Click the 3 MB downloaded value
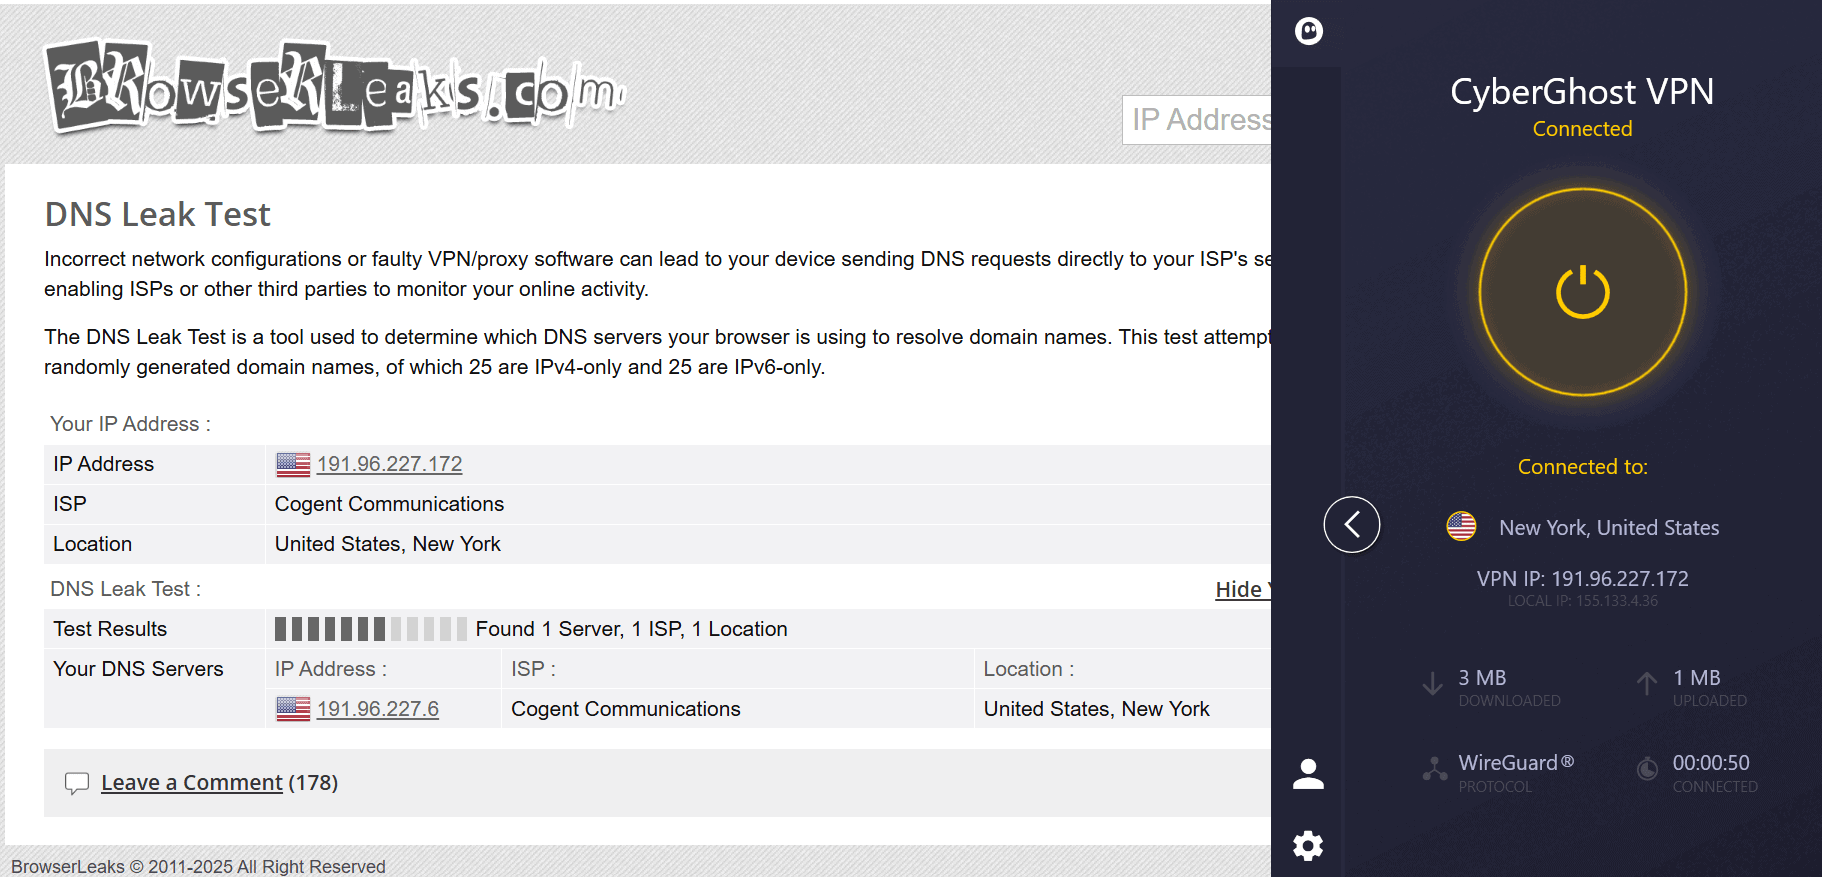 [x=1482, y=678]
